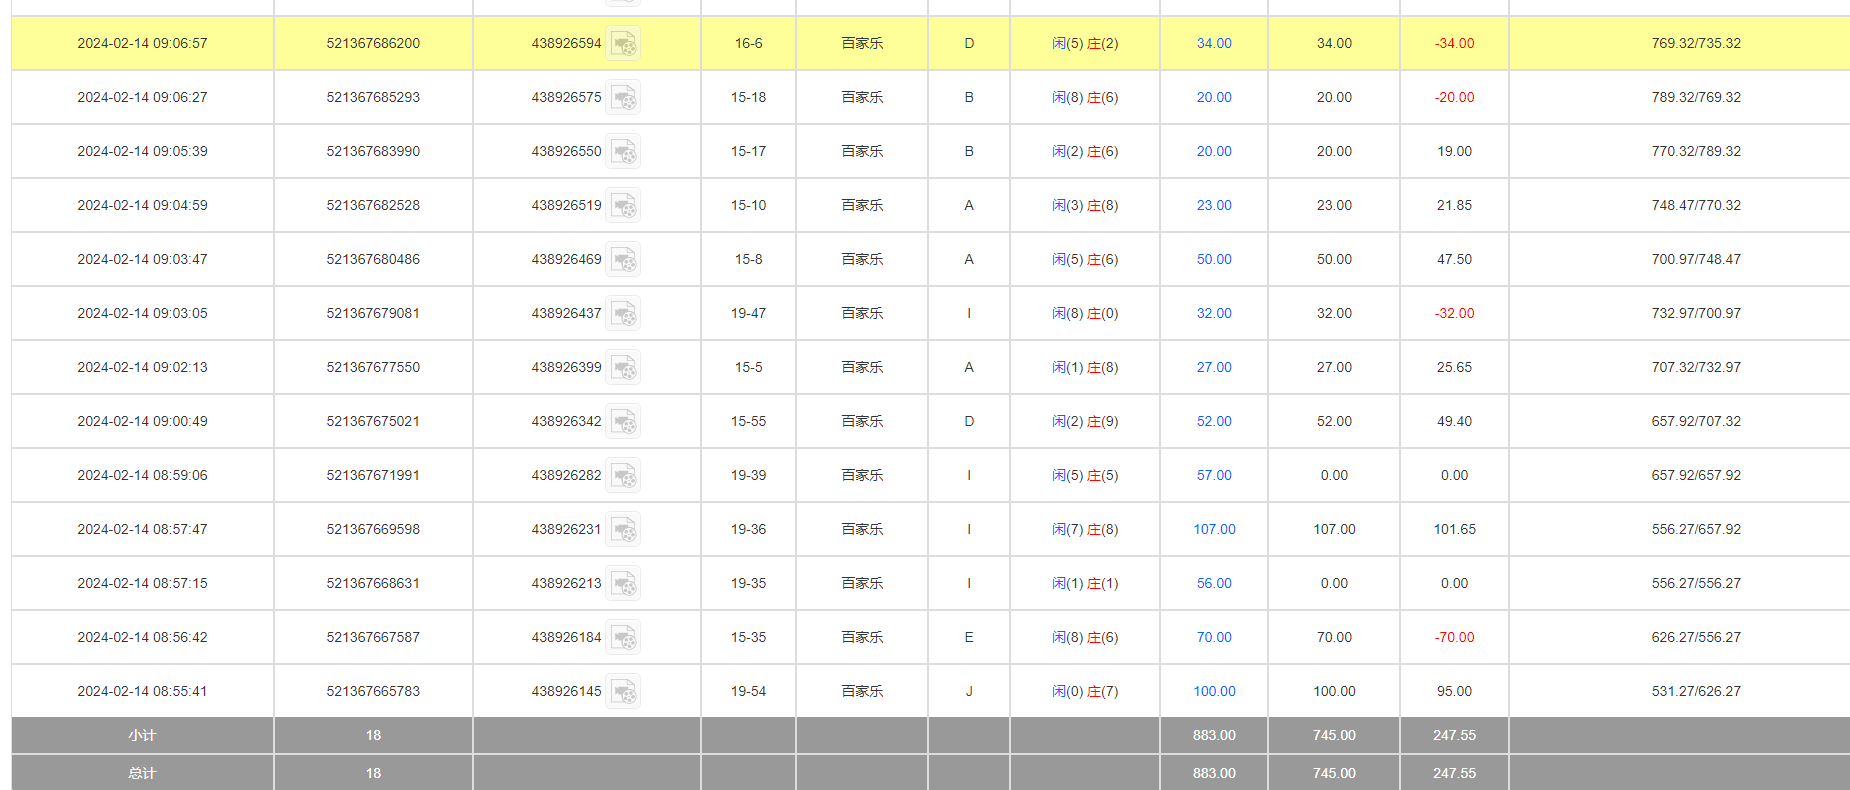The width and height of the screenshot is (1850, 790).
Task: Play video replay next to 438926550
Action: tap(623, 152)
